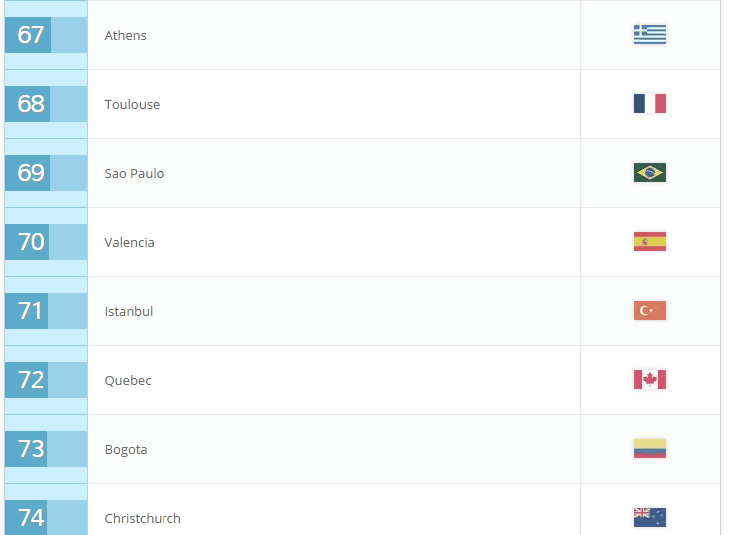
Task: Select the Athens city name
Action: (x=125, y=35)
